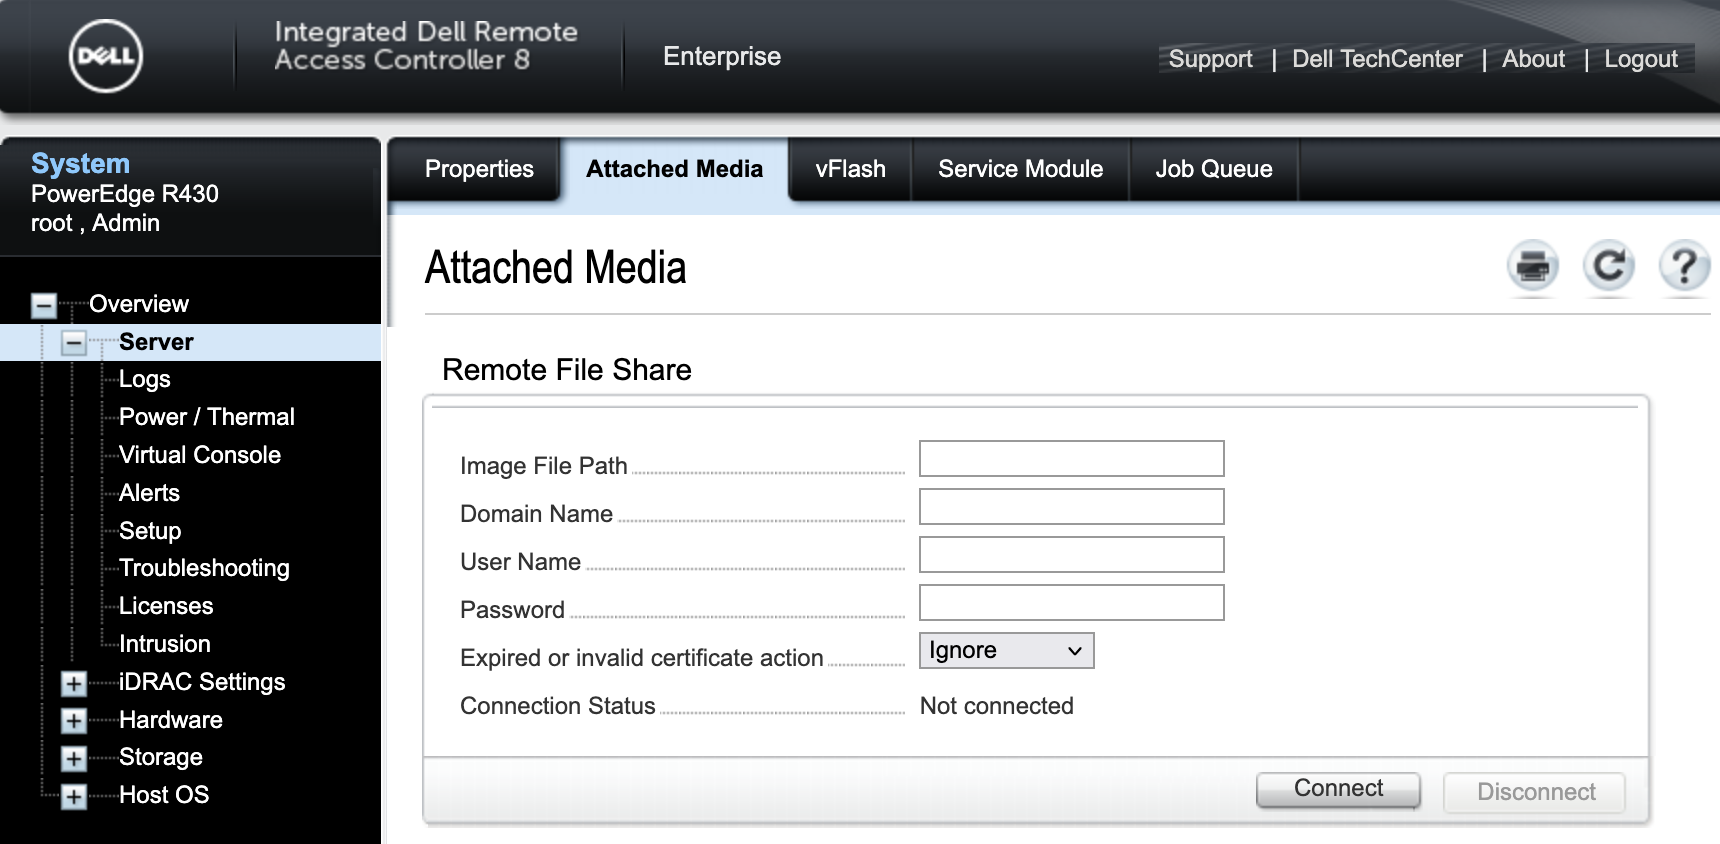Click the Dell logo icon
Viewport: 1720px width, 844px height.
(x=105, y=56)
